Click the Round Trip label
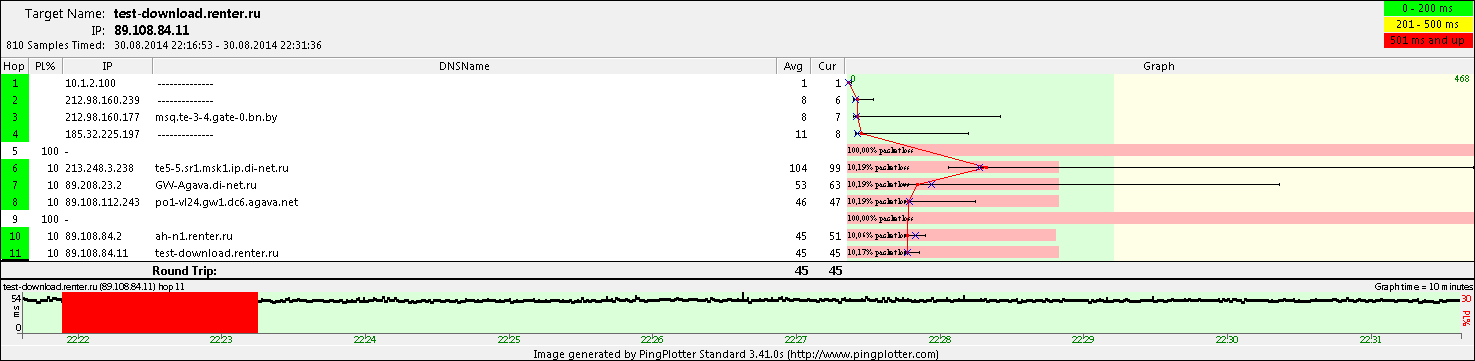 click(x=184, y=270)
